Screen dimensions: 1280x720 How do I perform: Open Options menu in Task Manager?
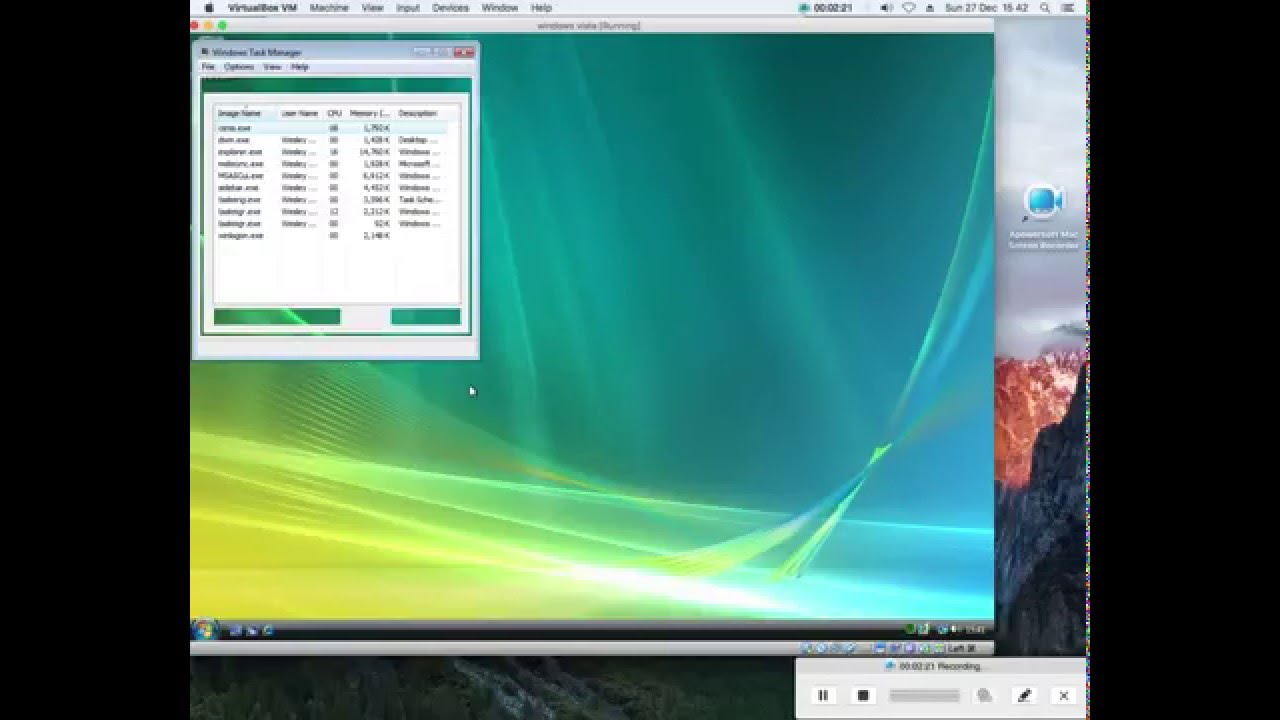239,67
